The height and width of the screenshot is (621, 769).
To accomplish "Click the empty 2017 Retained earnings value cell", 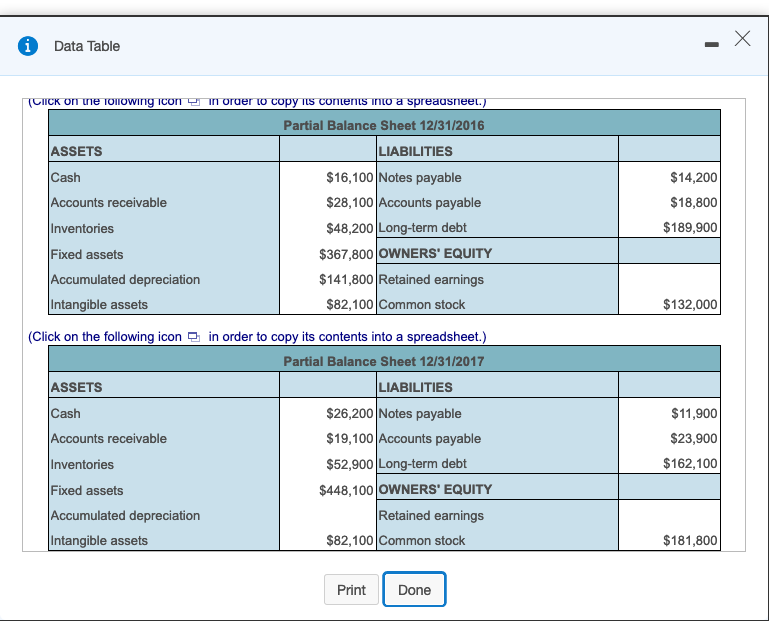I will tap(669, 515).
